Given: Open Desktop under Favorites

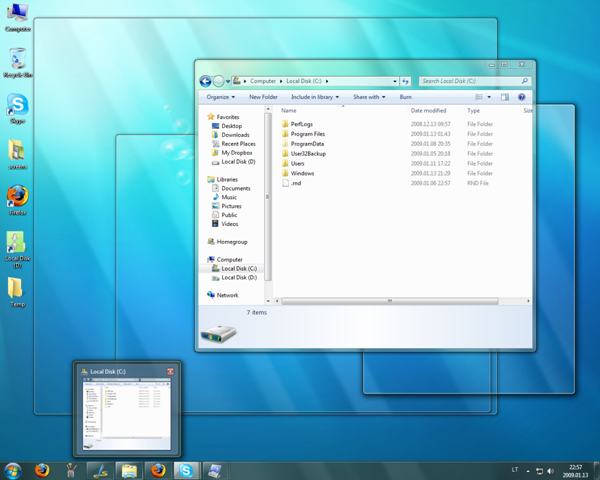Looking at the screenshot, I should [227, 126].
